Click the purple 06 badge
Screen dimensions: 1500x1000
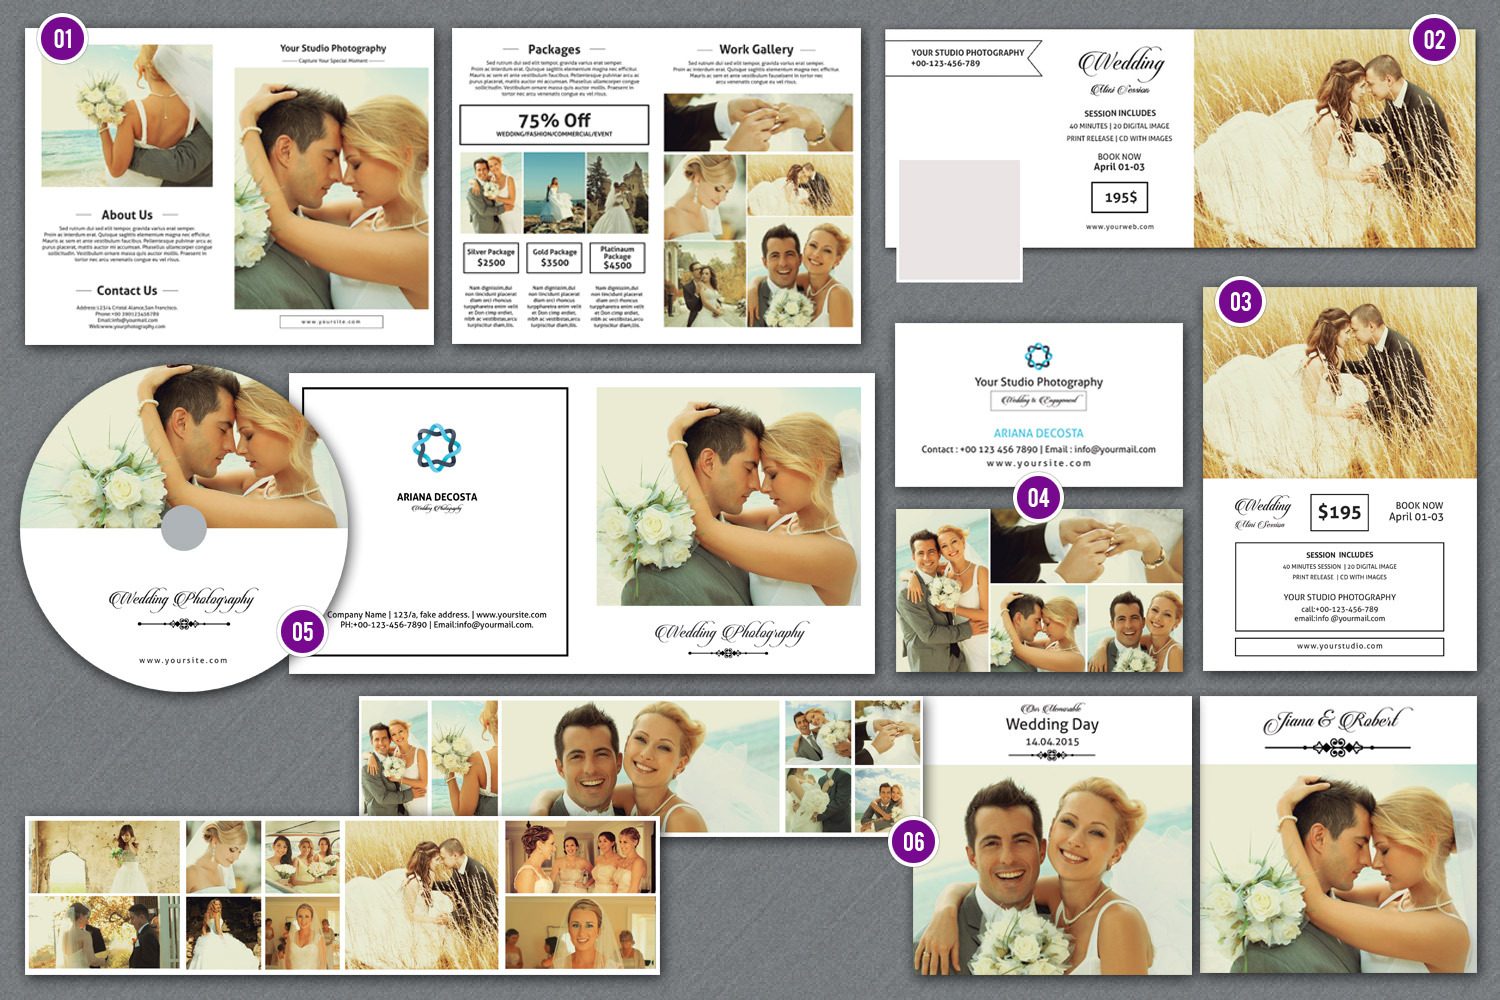(914, 841)
